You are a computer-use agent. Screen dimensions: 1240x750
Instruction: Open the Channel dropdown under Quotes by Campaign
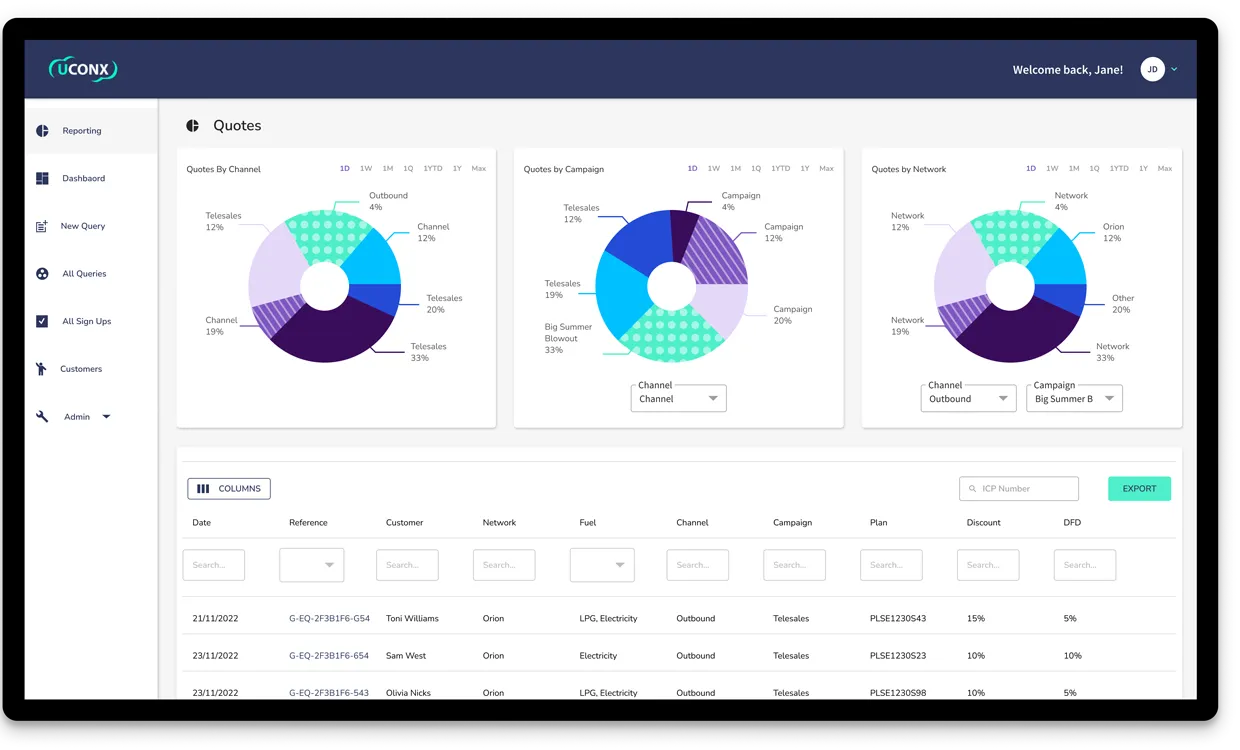click(x=679, y=398)
